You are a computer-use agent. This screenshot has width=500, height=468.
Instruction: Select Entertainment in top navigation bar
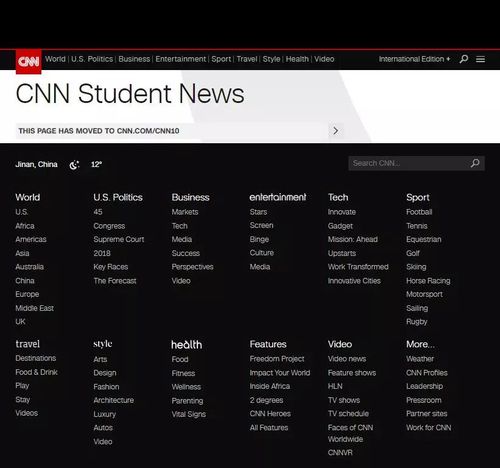[x=181, y=59]
